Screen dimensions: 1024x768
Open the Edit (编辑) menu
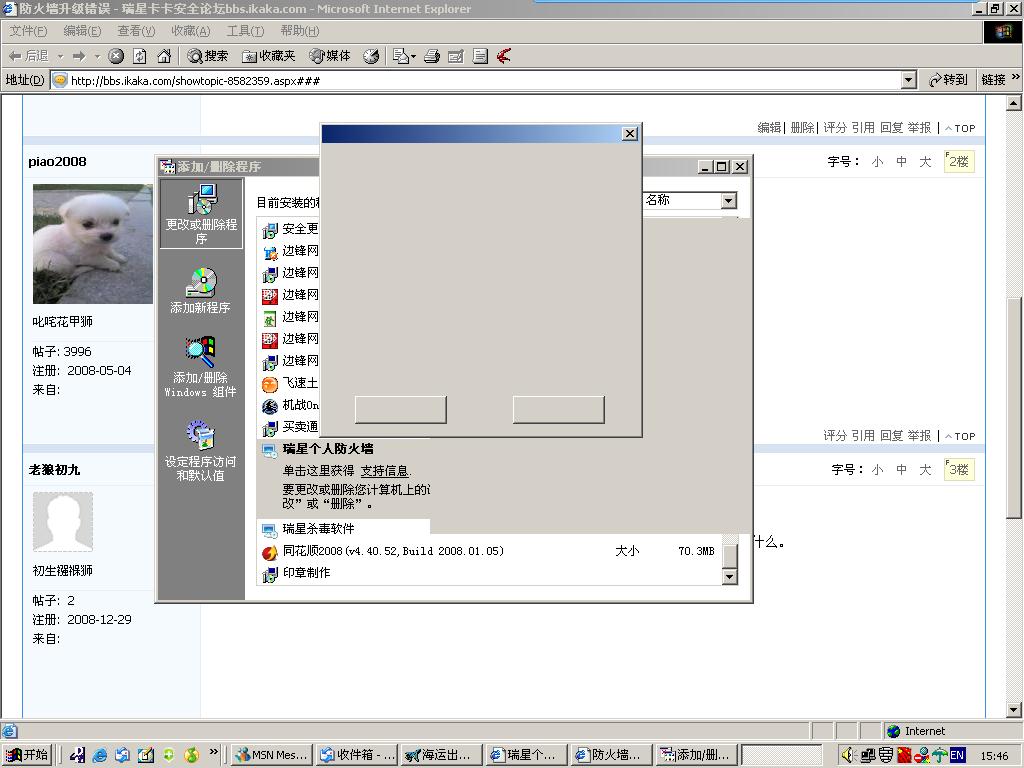82,31
